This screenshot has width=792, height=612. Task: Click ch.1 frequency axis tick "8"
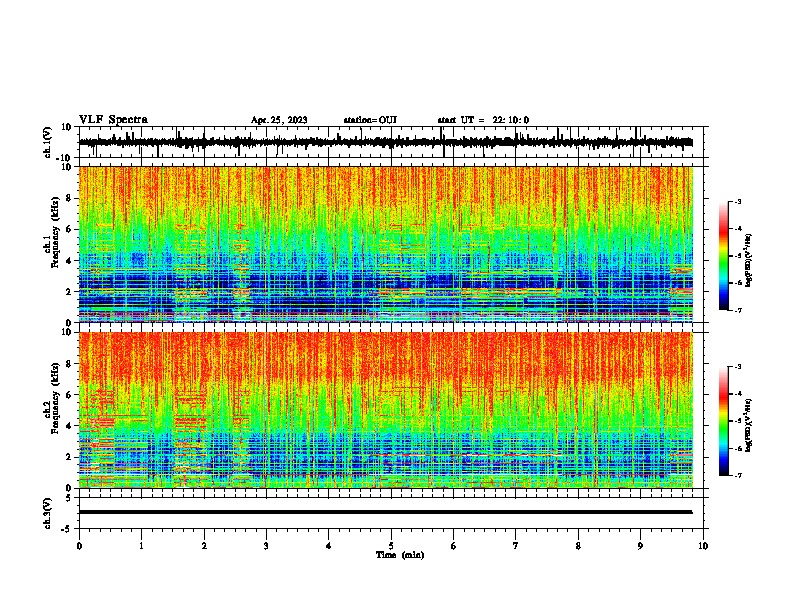click(x=69, y=198)
